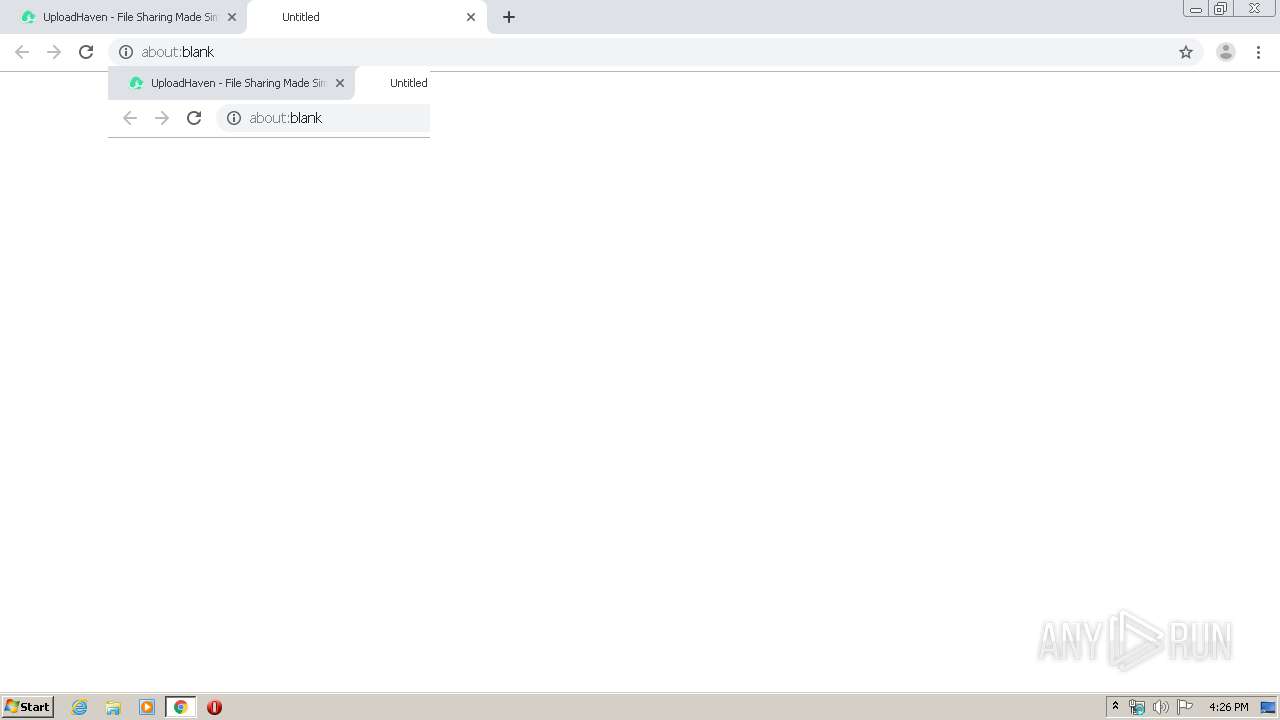Open the media player from the taskbar
1280x720 pixels.
point(147,707)
